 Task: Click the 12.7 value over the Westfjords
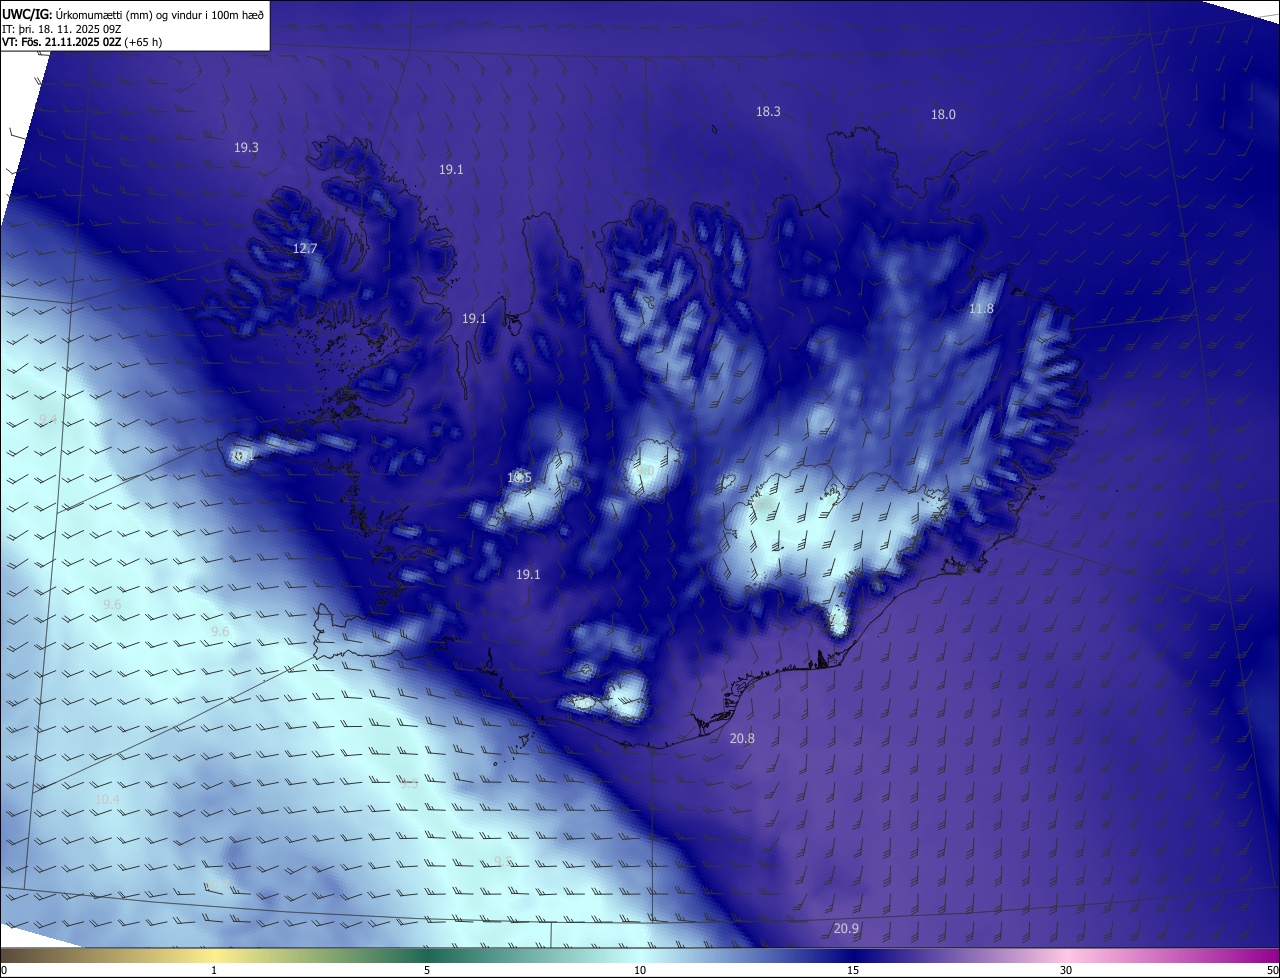305,249
